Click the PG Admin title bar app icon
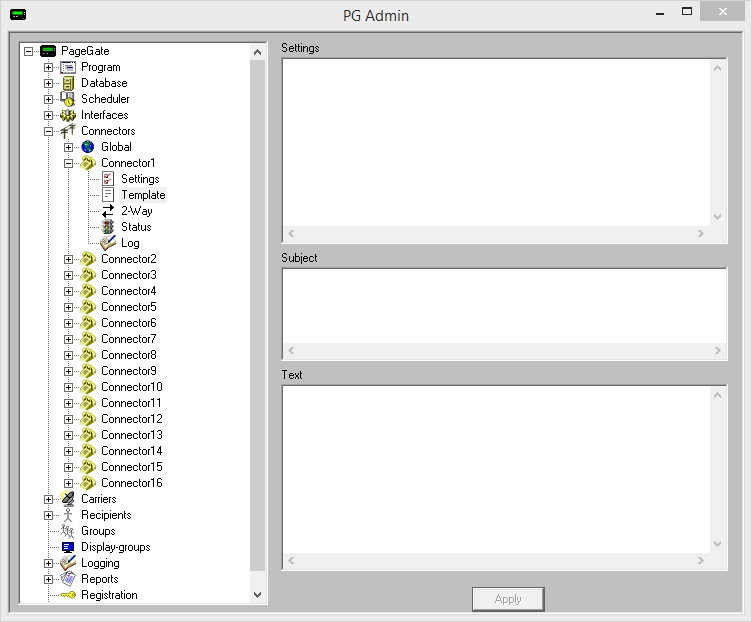The image size is (752, 622). pyautogui.click(x=18, y=14)
